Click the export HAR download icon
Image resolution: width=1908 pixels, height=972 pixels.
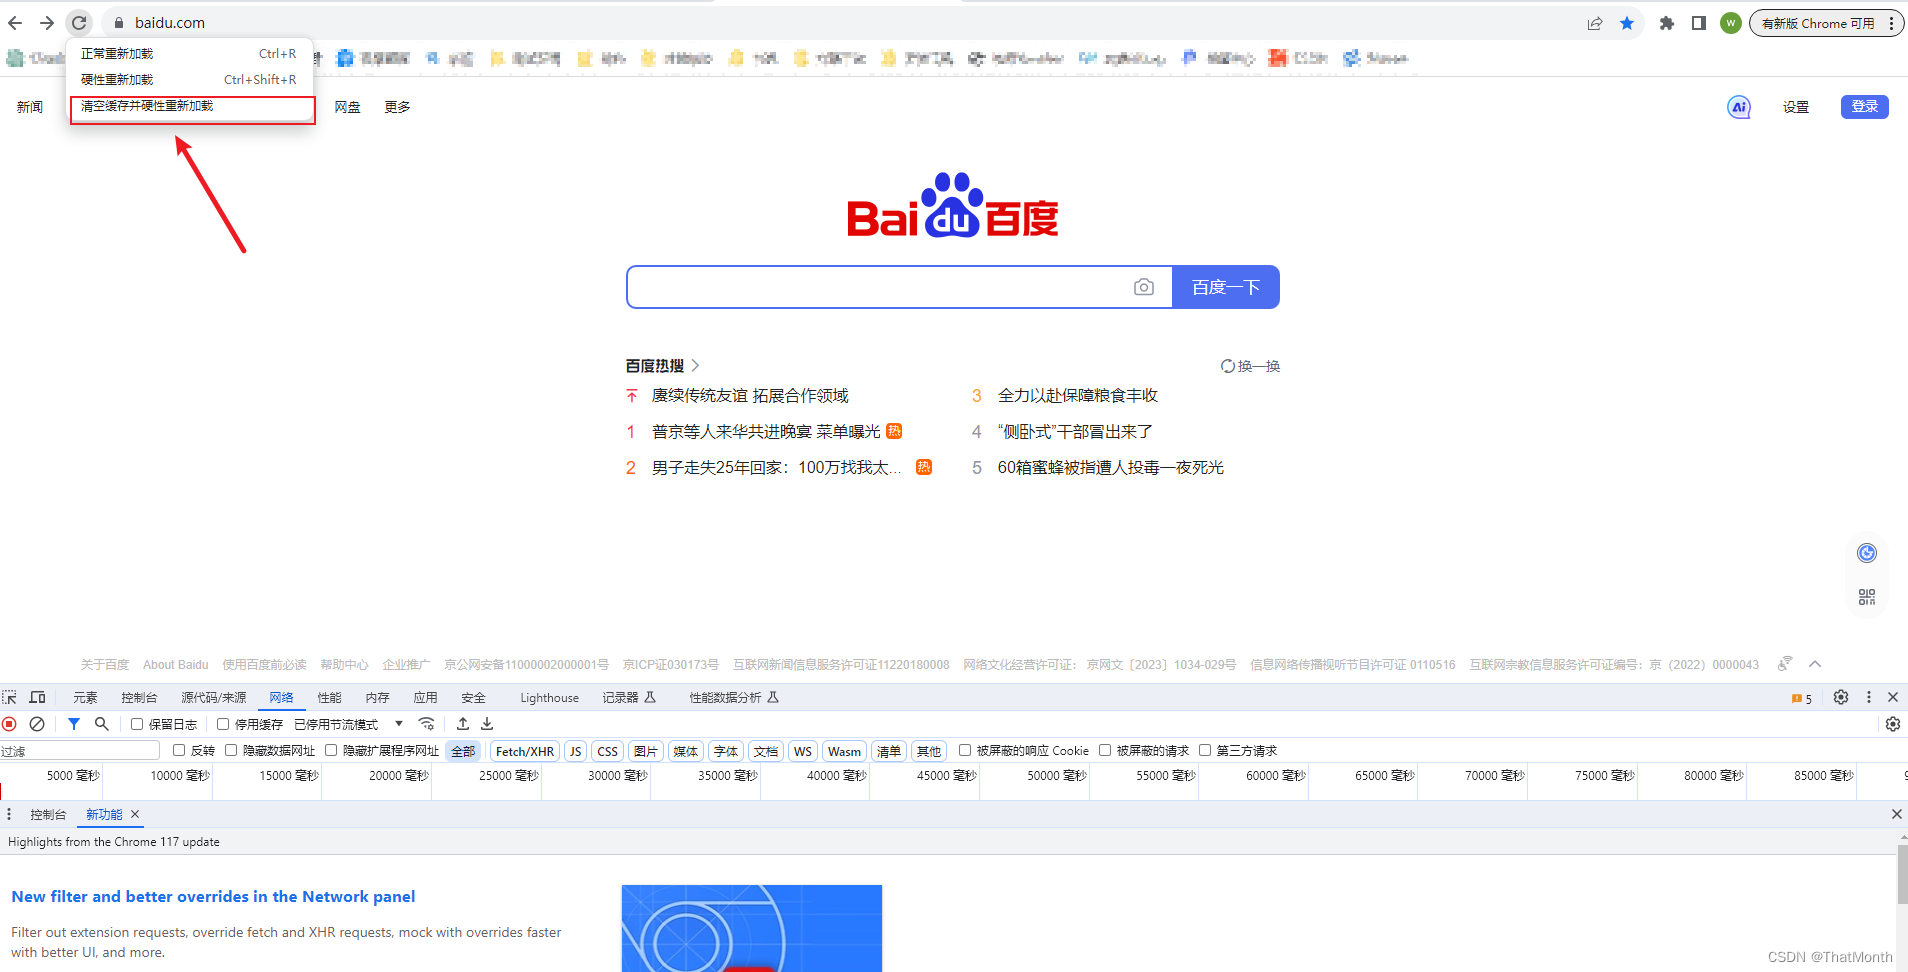[x=487, y=724]
